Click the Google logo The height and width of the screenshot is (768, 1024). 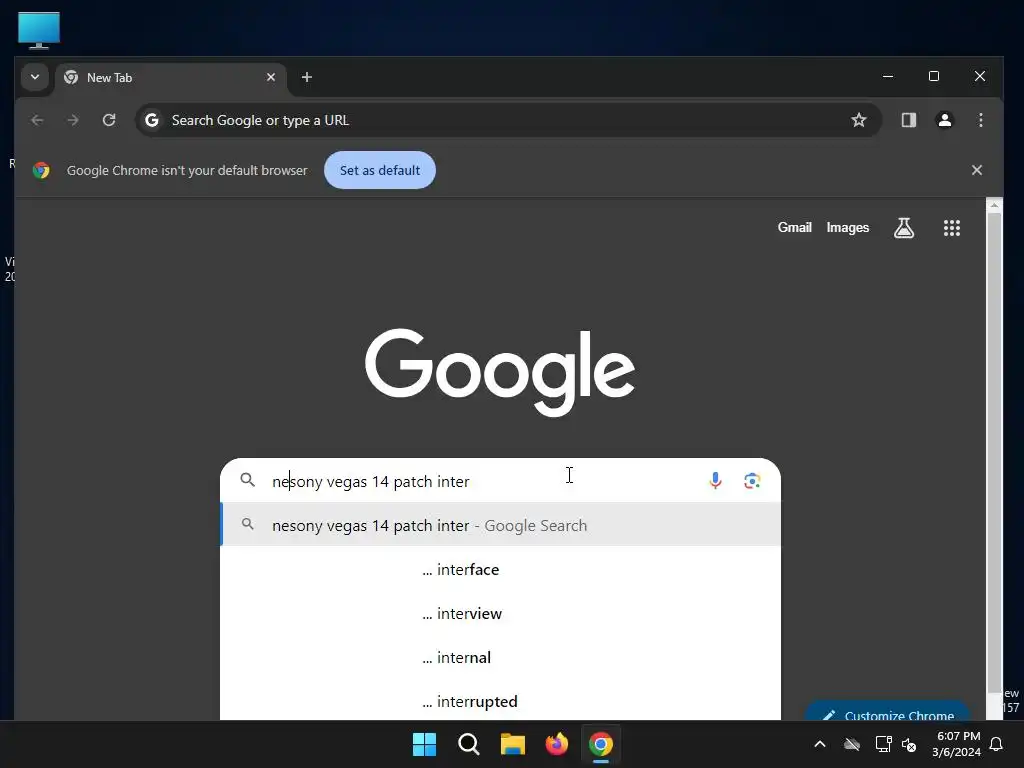pos(500,372)
